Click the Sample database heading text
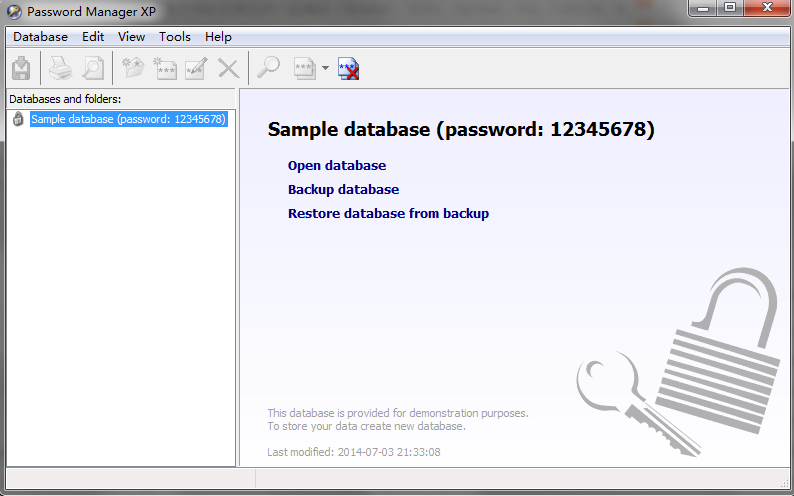Viewport: 794px width, 496px height. 461,130
